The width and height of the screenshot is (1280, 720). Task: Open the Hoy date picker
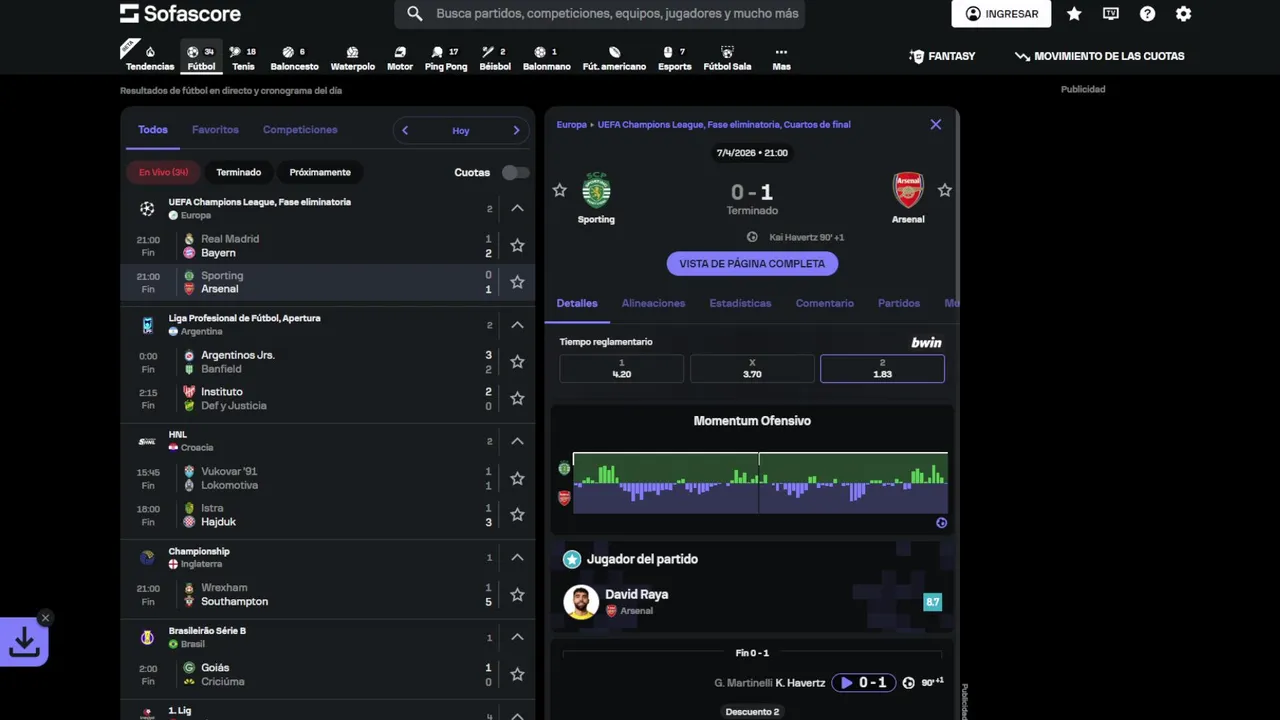point(461,130)
